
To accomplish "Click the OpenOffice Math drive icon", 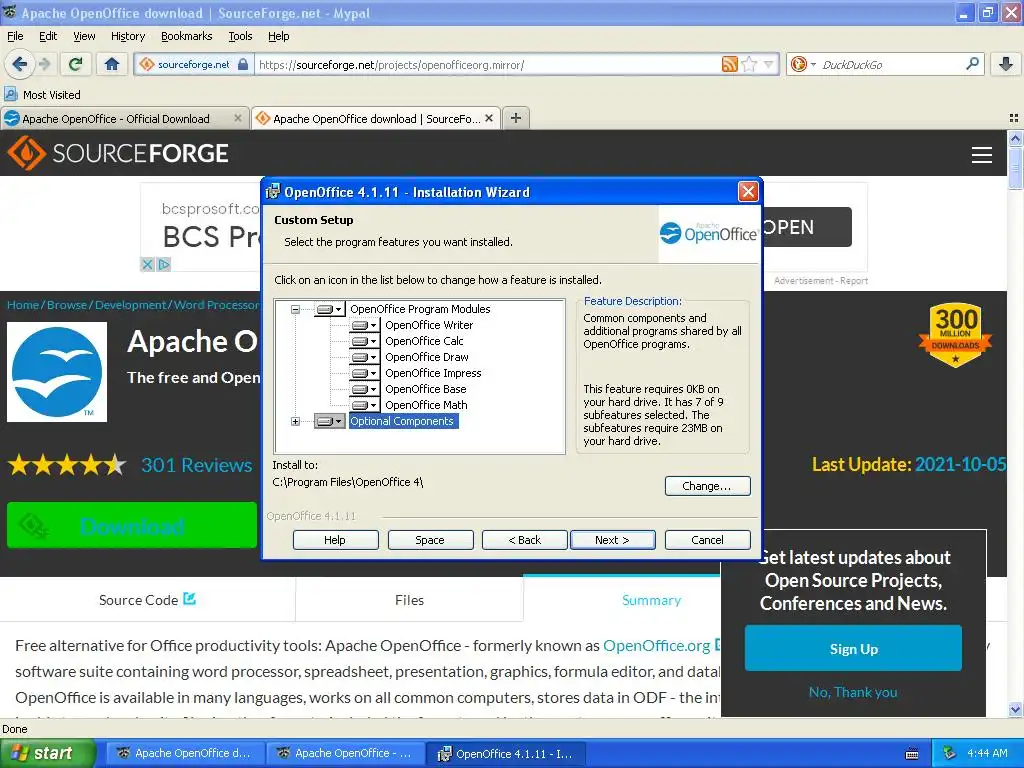I will (364, 405).
